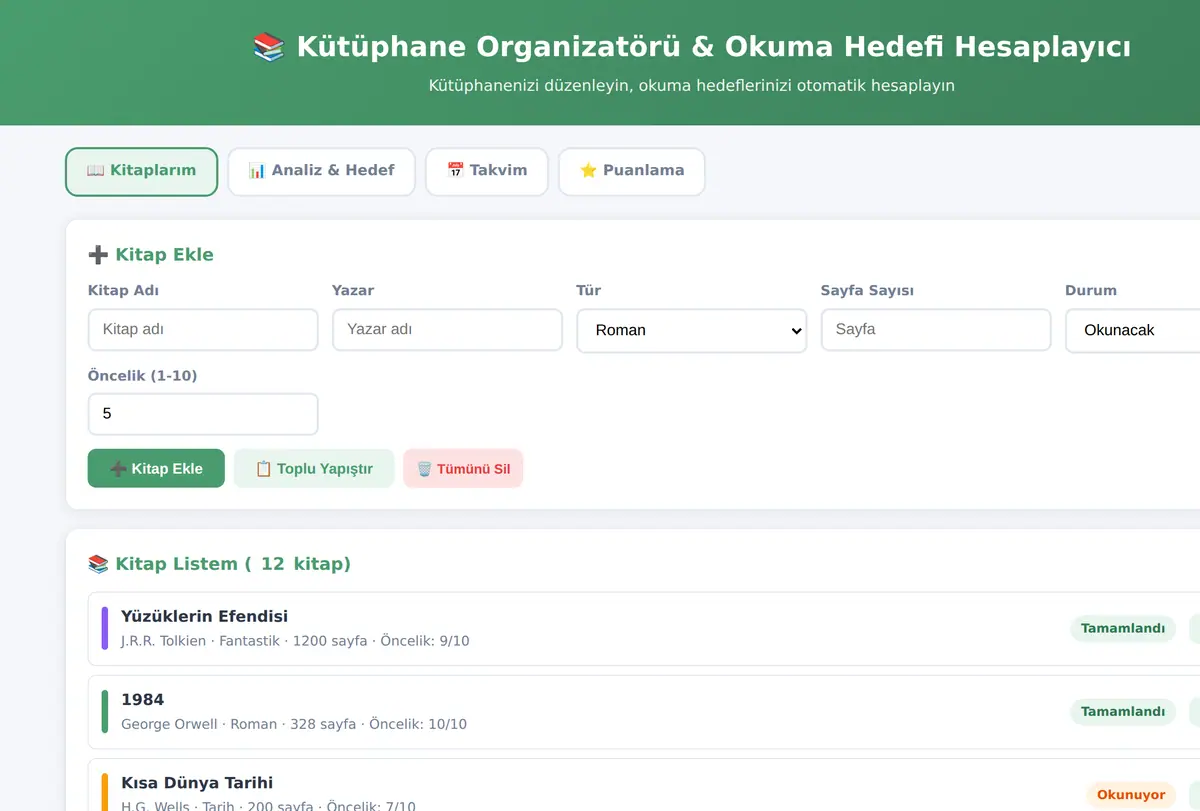Viewport: 1200px width, 811px height.
Task: Open the Kitaplarım tab
Action: point(141,171)
